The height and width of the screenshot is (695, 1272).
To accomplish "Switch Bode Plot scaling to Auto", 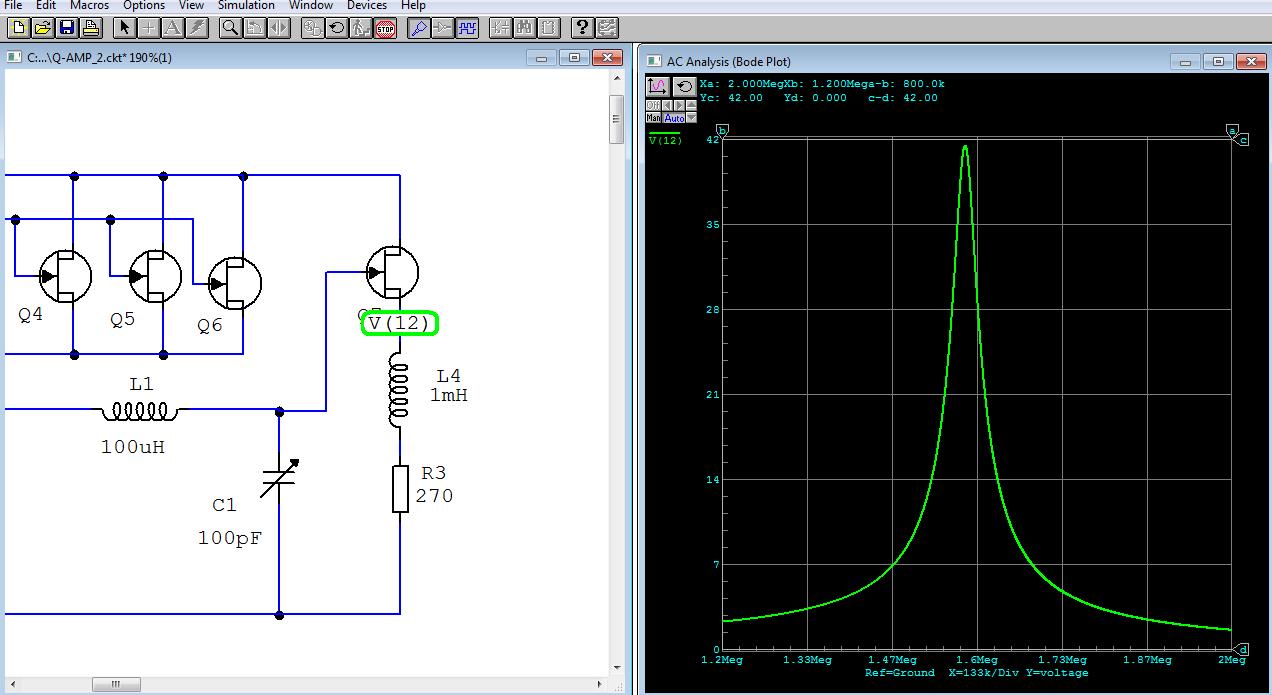I will tap(673, 117).
